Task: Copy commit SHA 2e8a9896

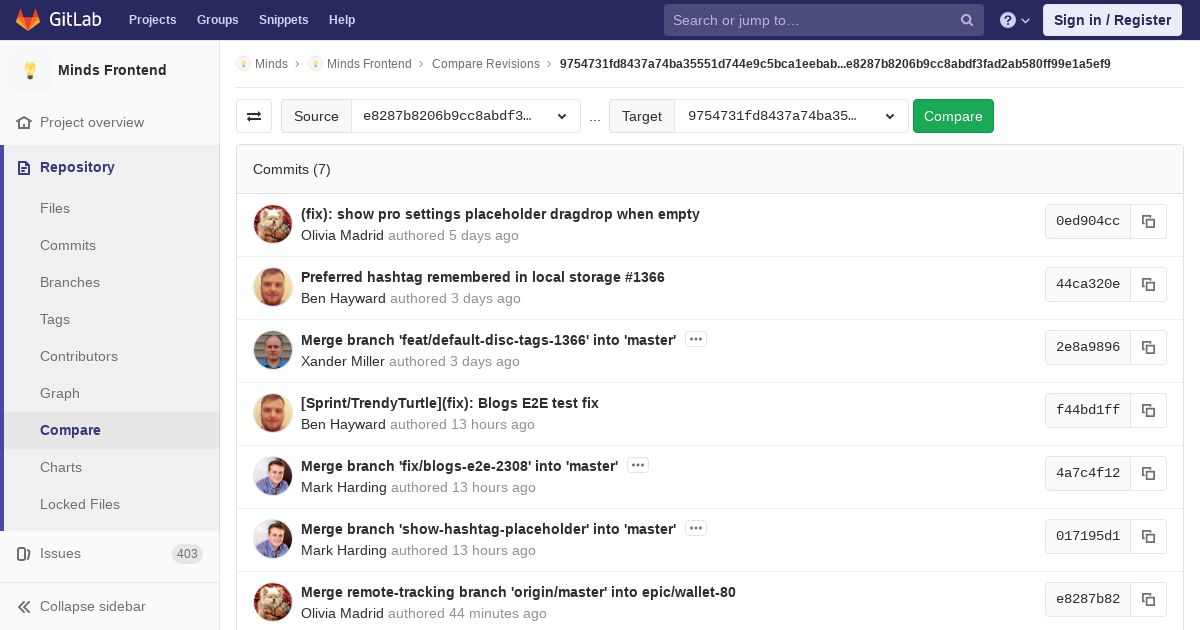Action: click(x=1148, y=347)
